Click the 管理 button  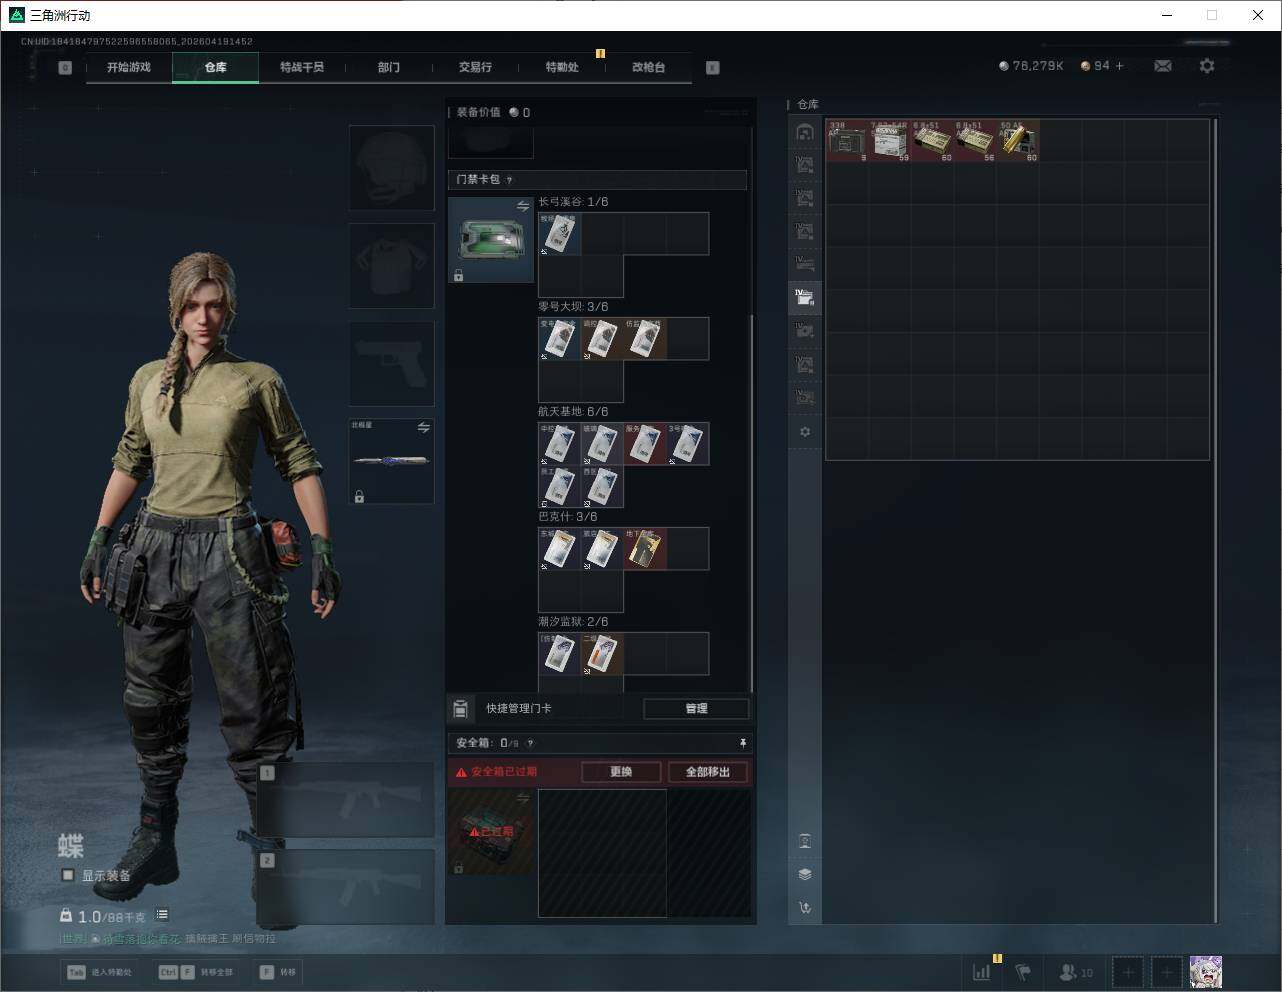click(x=696, y=709)
